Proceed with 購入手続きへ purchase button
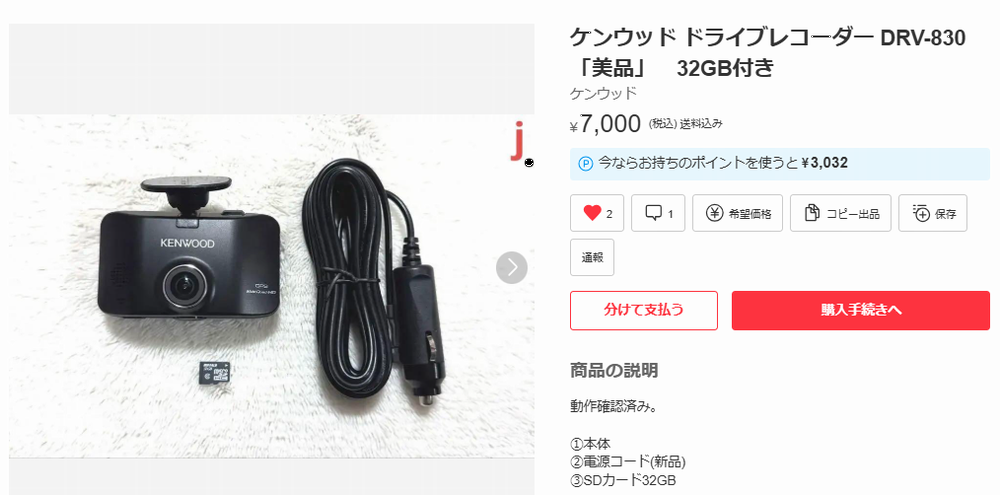Screen dimensions: 1000x495 point(860,311)
